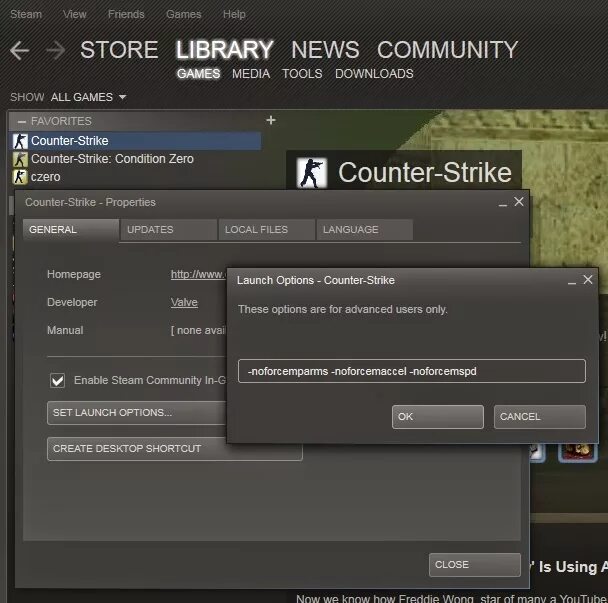Switch to the Language tab

coord(364,230)
